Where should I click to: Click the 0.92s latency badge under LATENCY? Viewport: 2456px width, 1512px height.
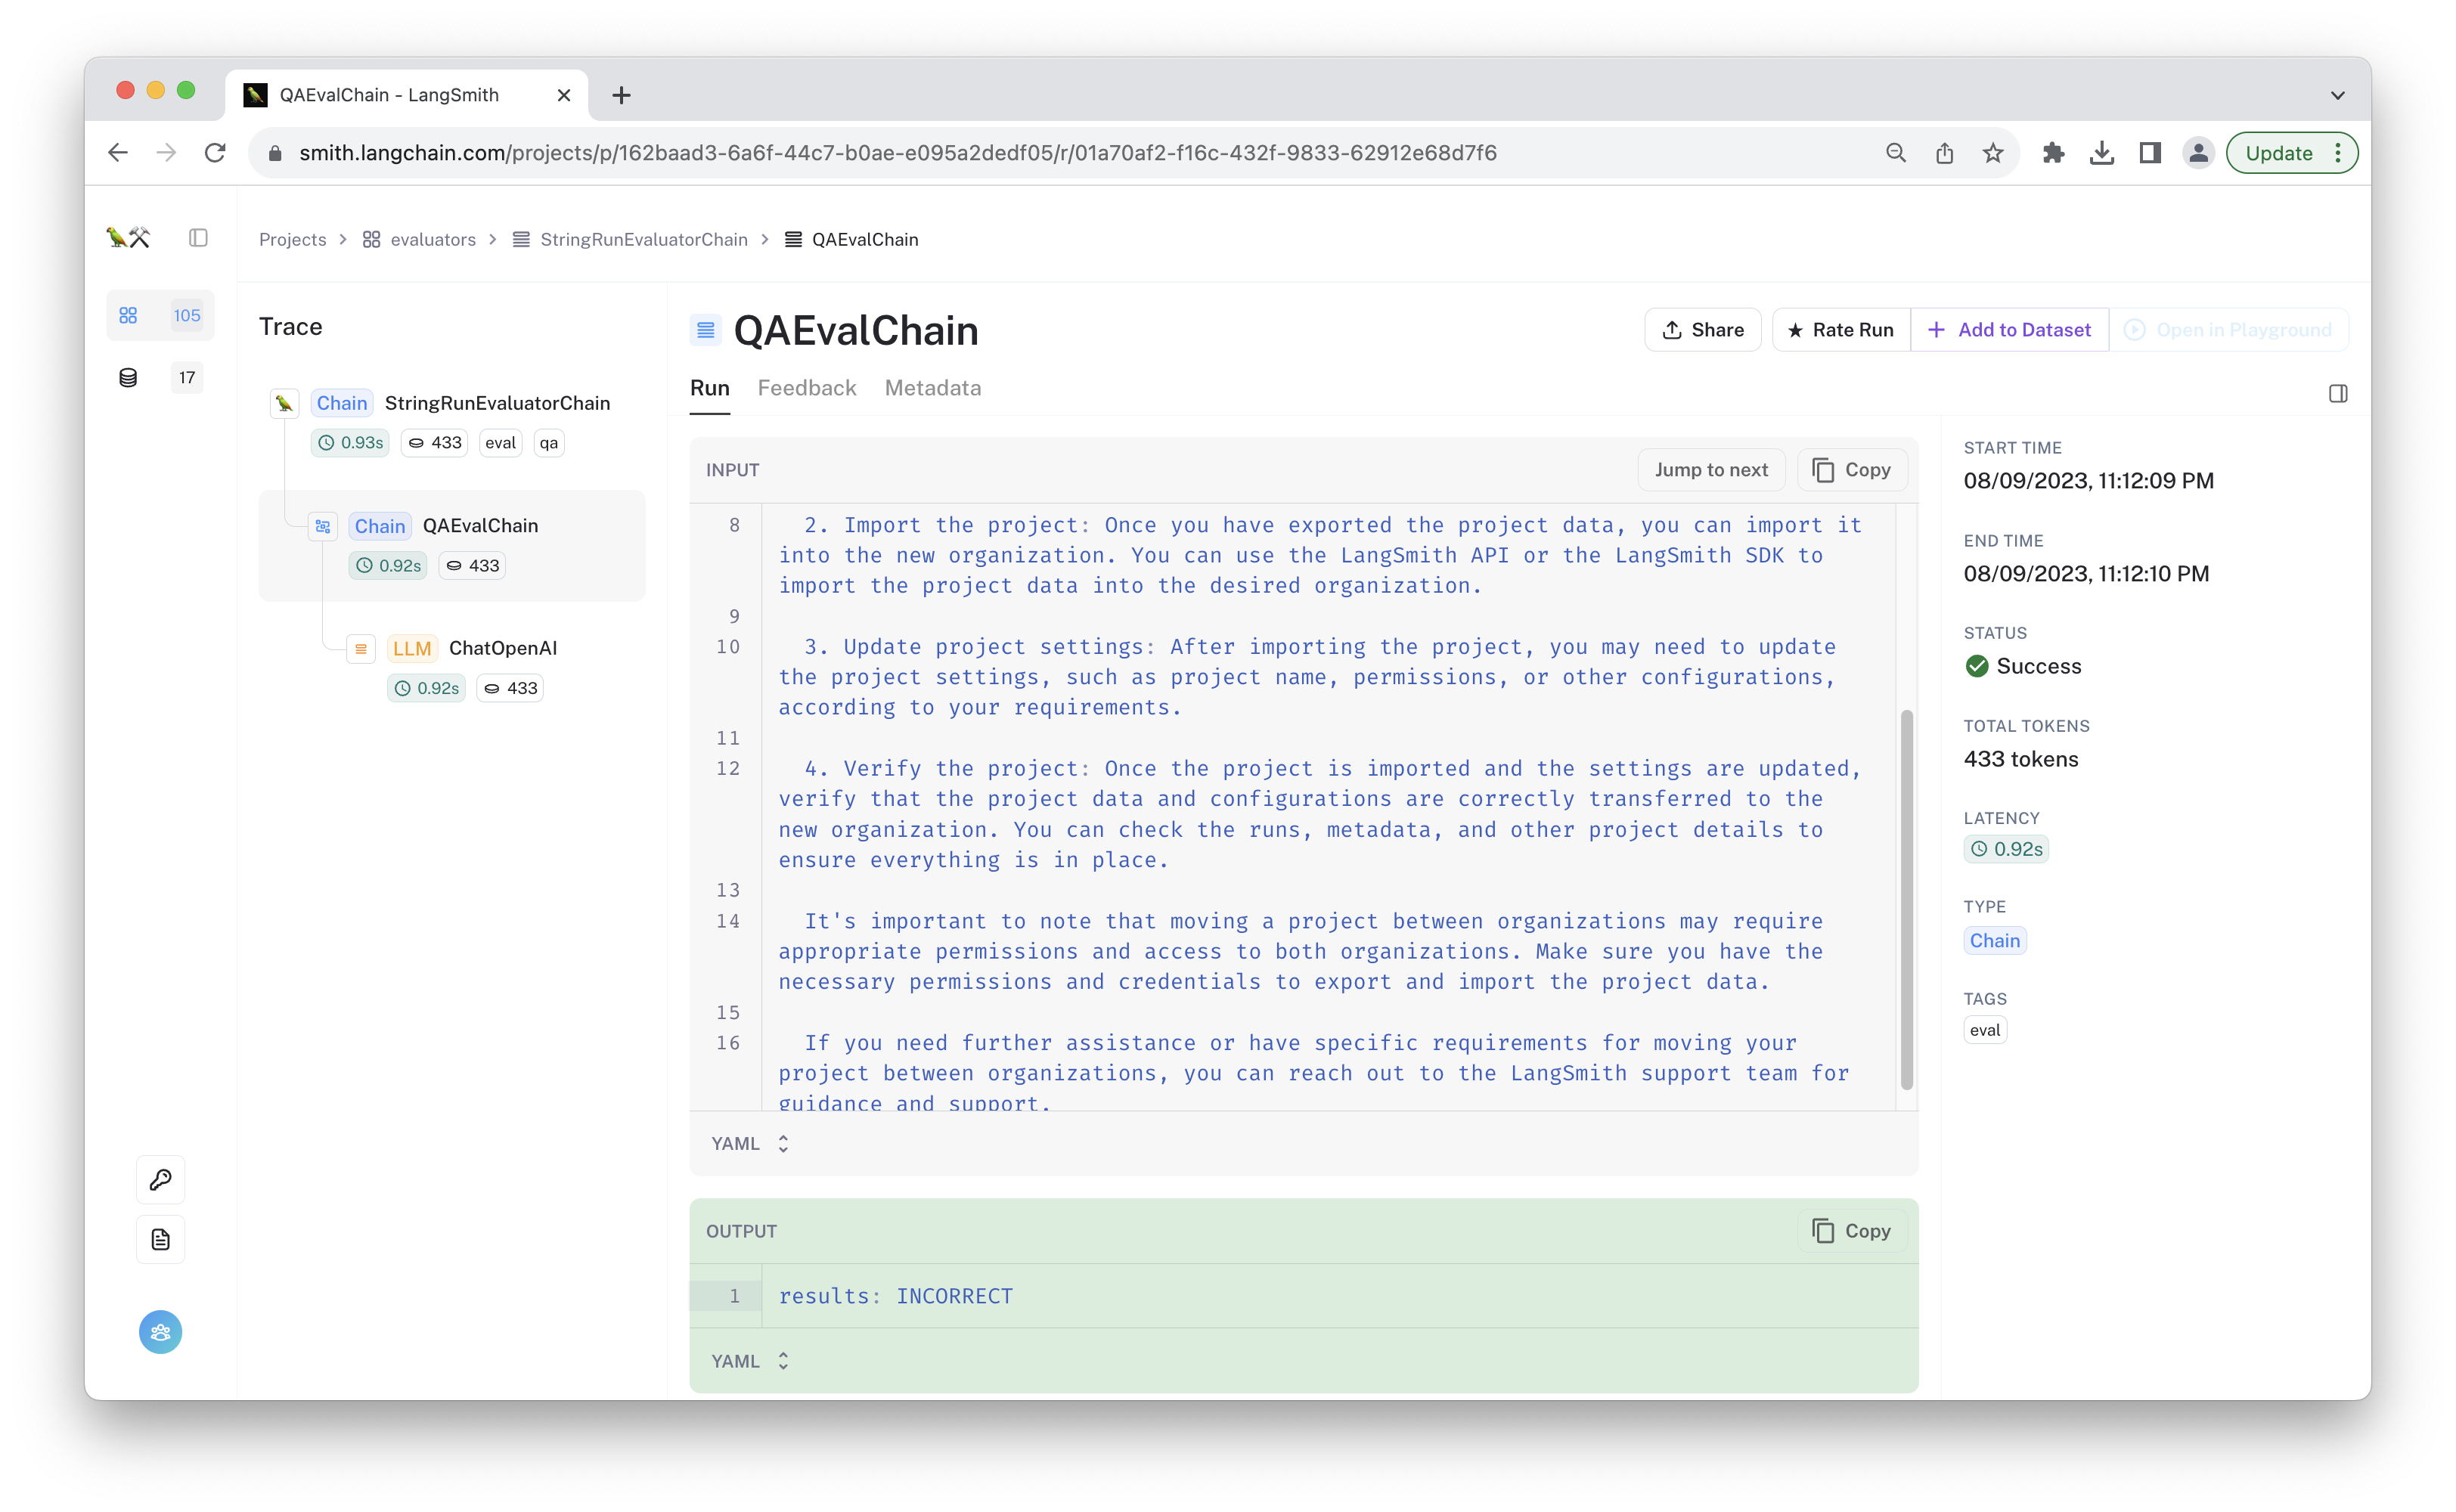(2006, 849)
